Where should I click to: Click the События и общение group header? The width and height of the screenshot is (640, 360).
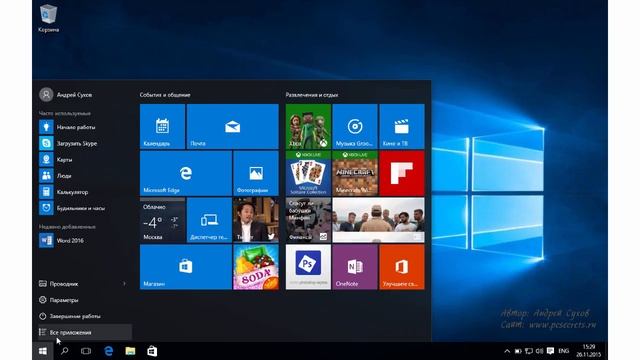tap(165, 95)
